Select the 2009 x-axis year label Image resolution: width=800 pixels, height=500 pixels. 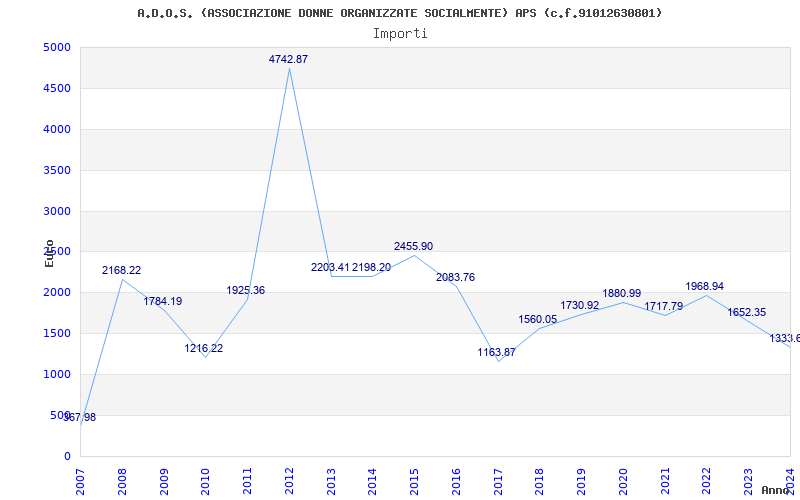click(x=164, y=482)
